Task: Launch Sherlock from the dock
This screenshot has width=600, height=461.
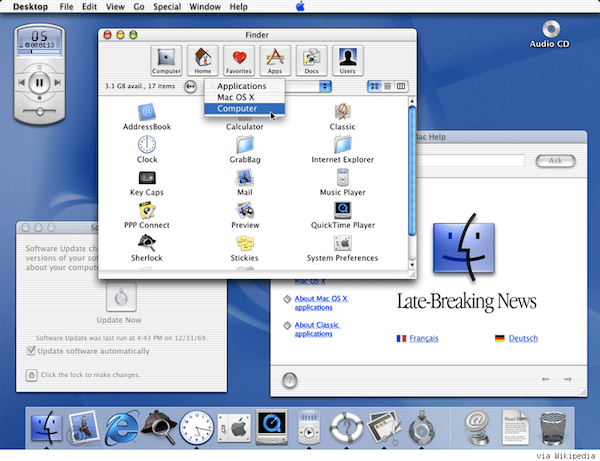Action: (x=159, y=427)
